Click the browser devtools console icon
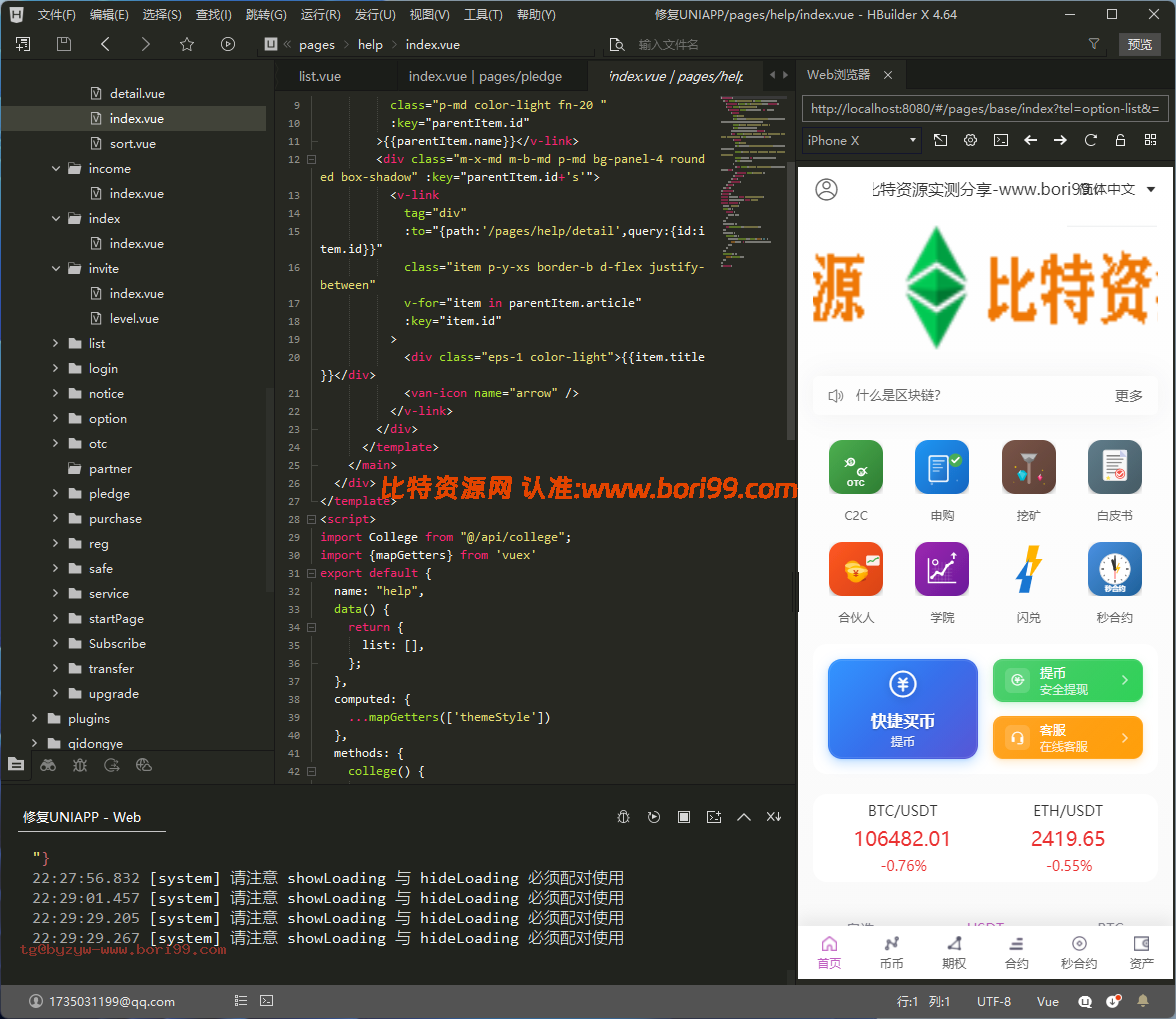The width and height of the screenshot is (1176, 1019). (1000, 140)
